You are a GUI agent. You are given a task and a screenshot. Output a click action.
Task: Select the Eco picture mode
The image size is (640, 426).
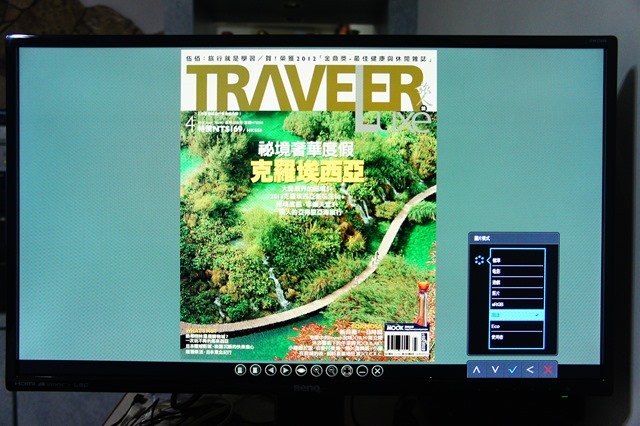tap(517, 326)
